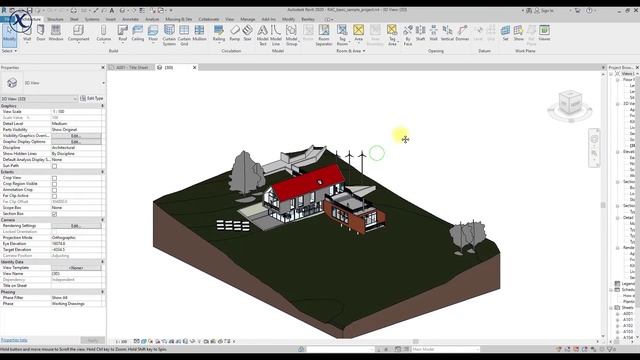Choose the Model Line tool
Screen dimensions: 640x360
276,35
